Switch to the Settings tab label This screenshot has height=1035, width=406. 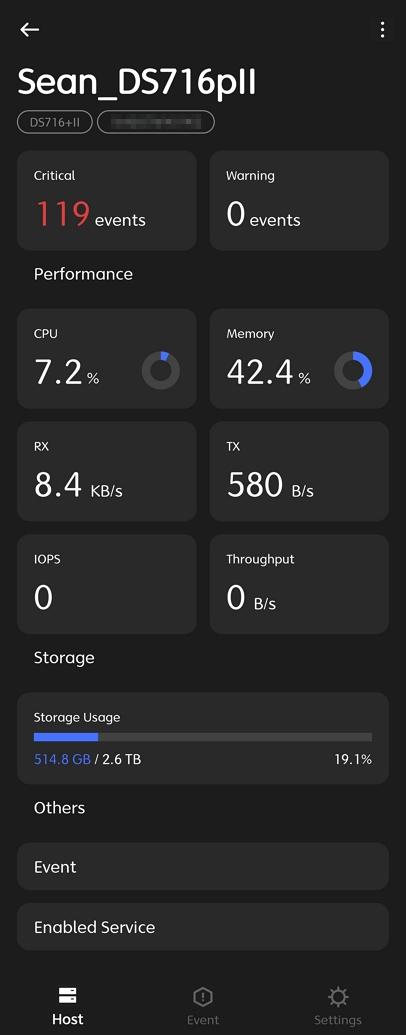[338, 1020]
